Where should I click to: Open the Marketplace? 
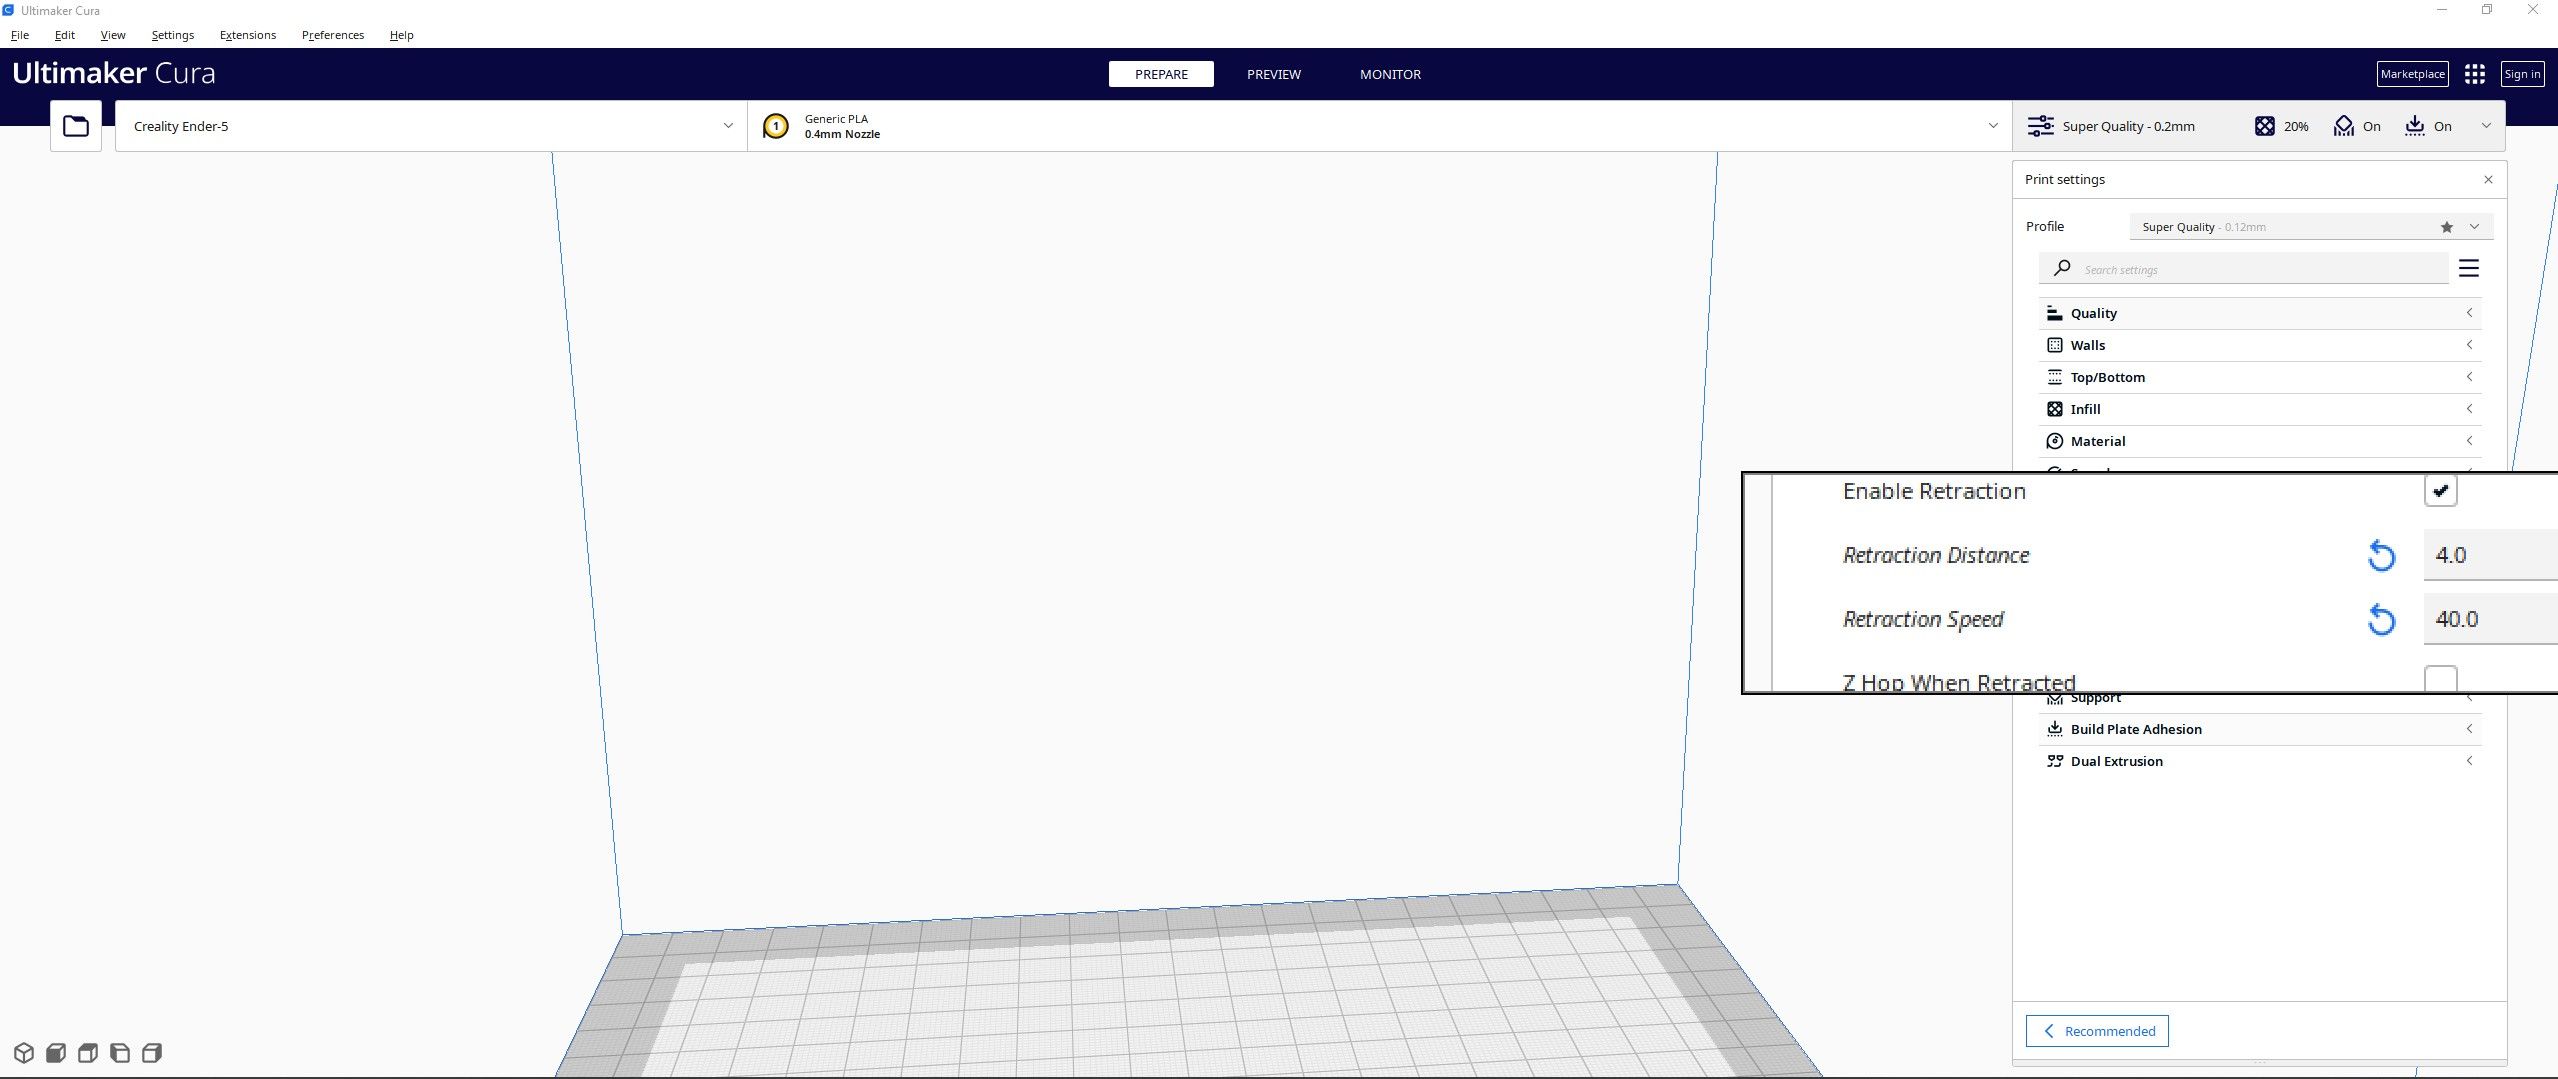pyautogui.click(x=2412, y=74)
